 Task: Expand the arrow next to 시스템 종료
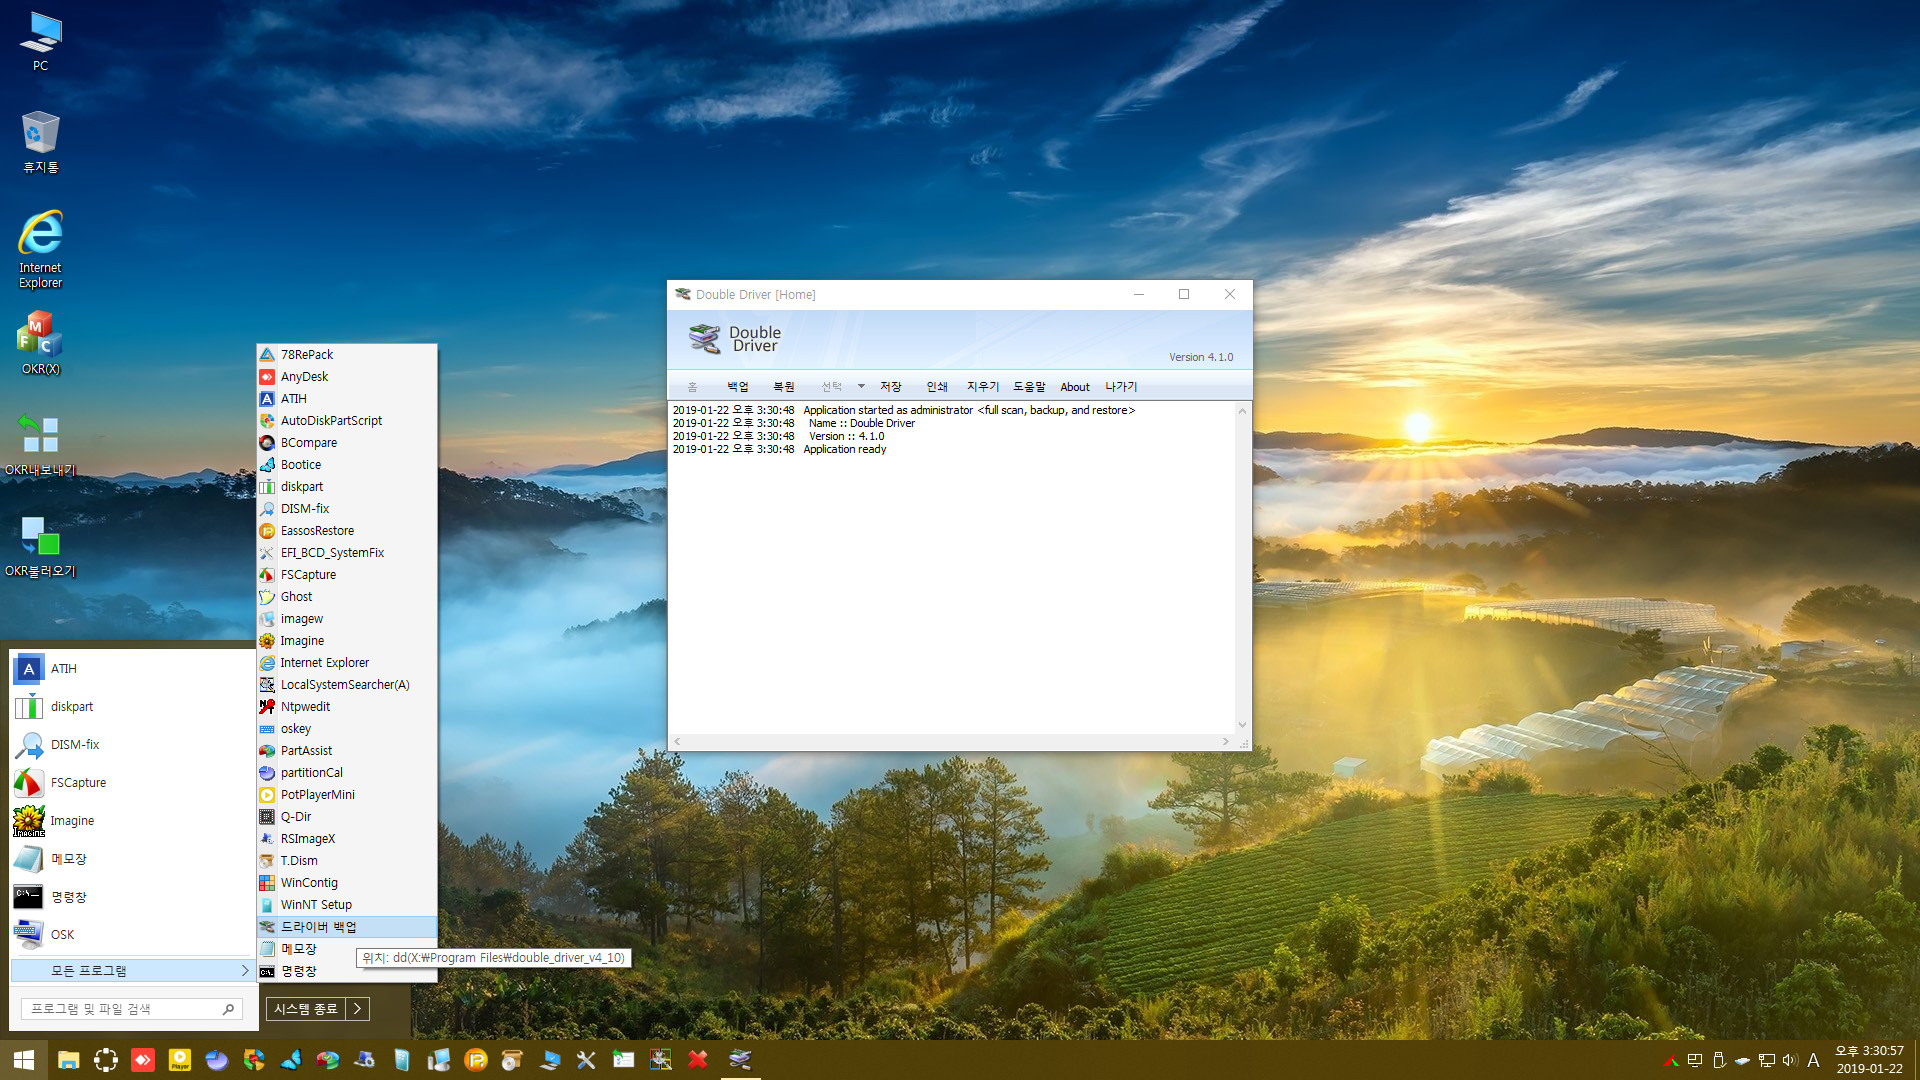[358, 1009]
